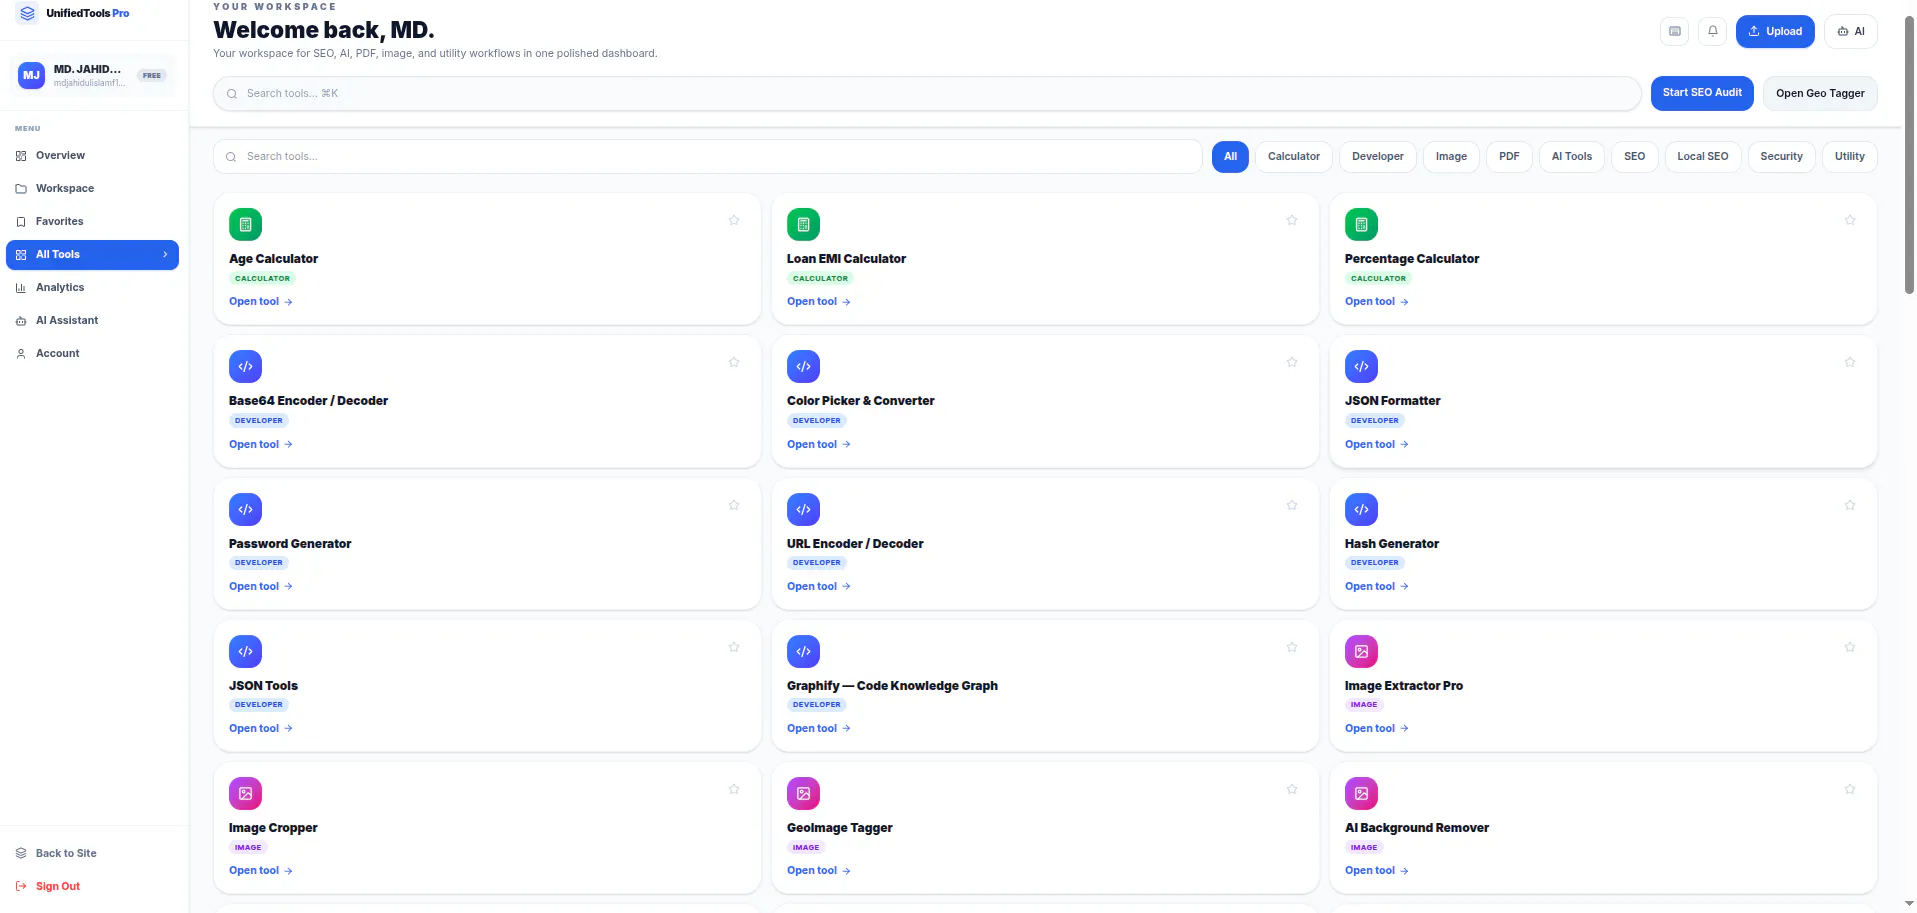This screenshot has height=913, width=1917.
Task: Star the Hash Generator card
Action: coord(1850,505)
